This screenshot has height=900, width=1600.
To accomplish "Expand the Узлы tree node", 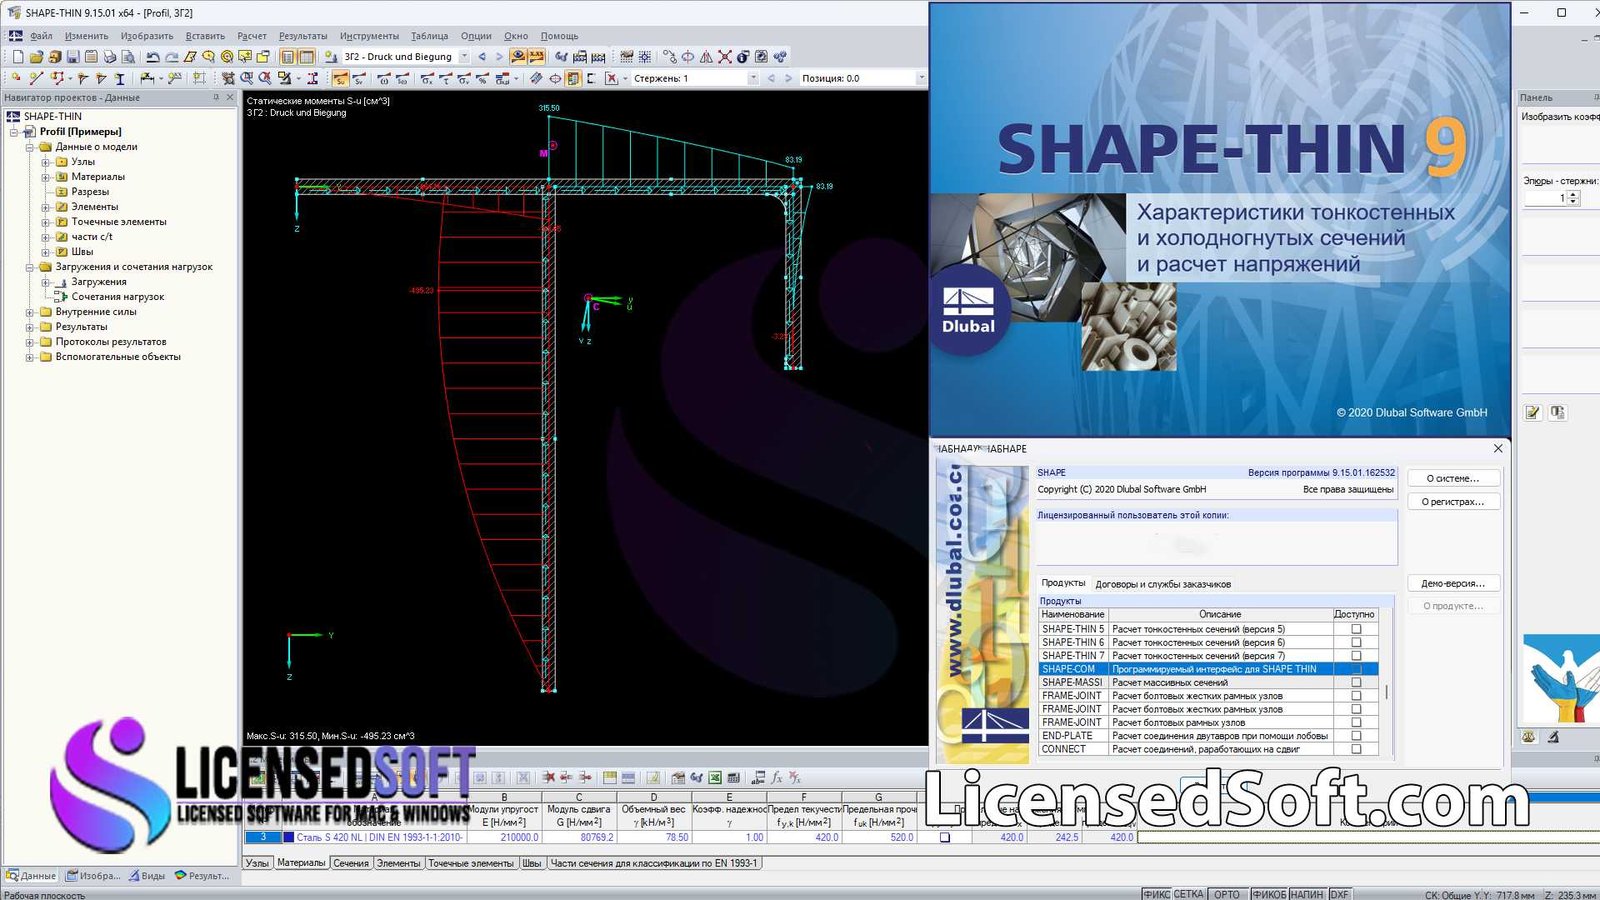I will tap(45, 162).
